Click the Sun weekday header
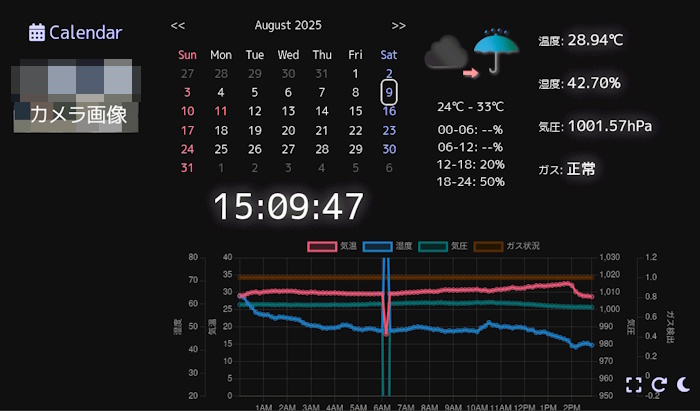This screenshot has width=700, height=411. point(187,55)
